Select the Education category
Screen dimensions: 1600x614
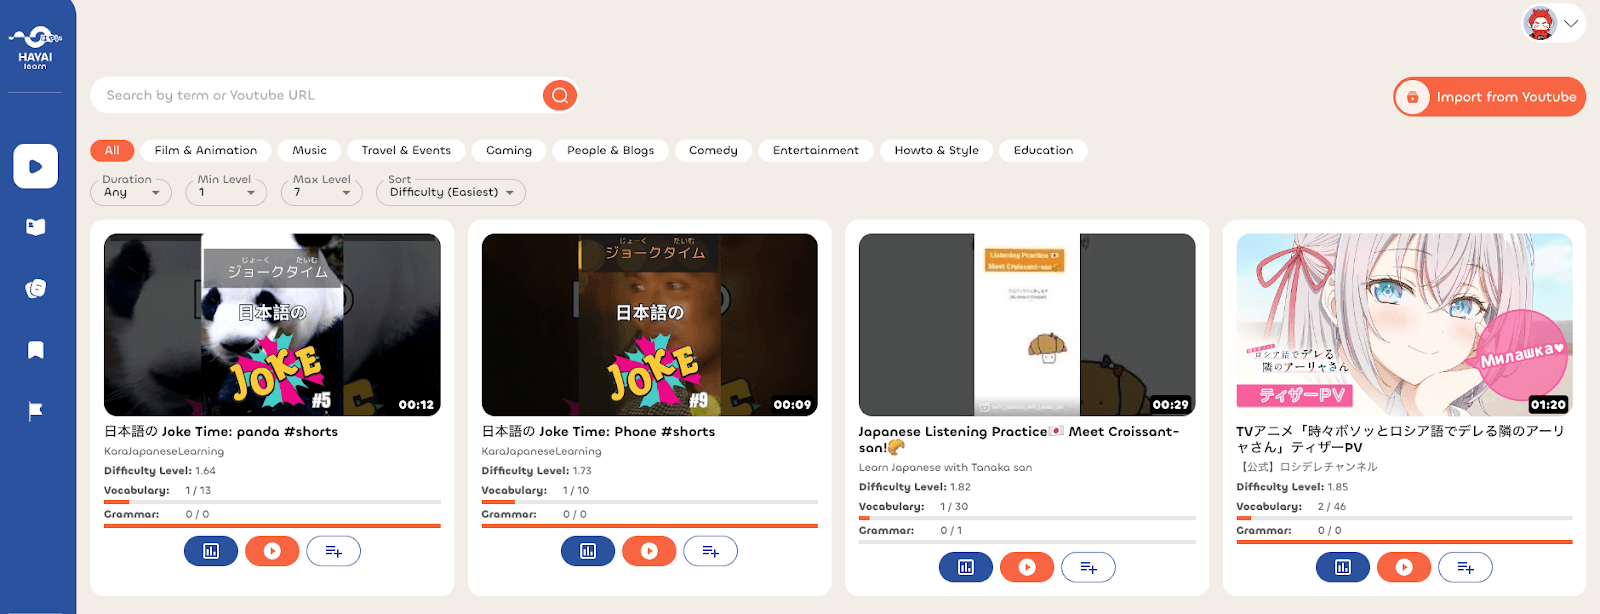point(1043,150)
